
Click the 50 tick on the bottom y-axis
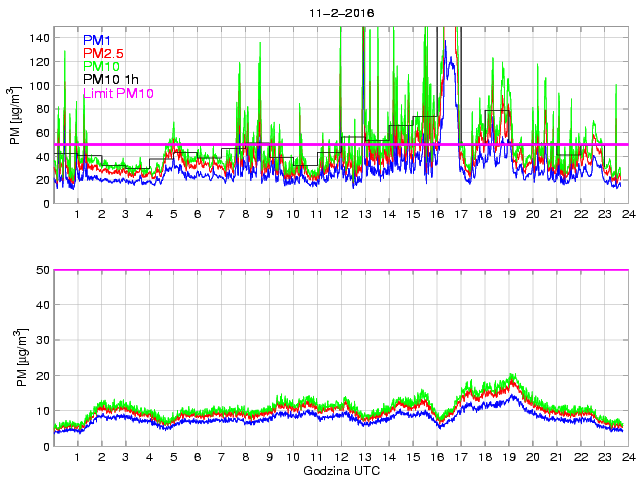click(42, 270)
